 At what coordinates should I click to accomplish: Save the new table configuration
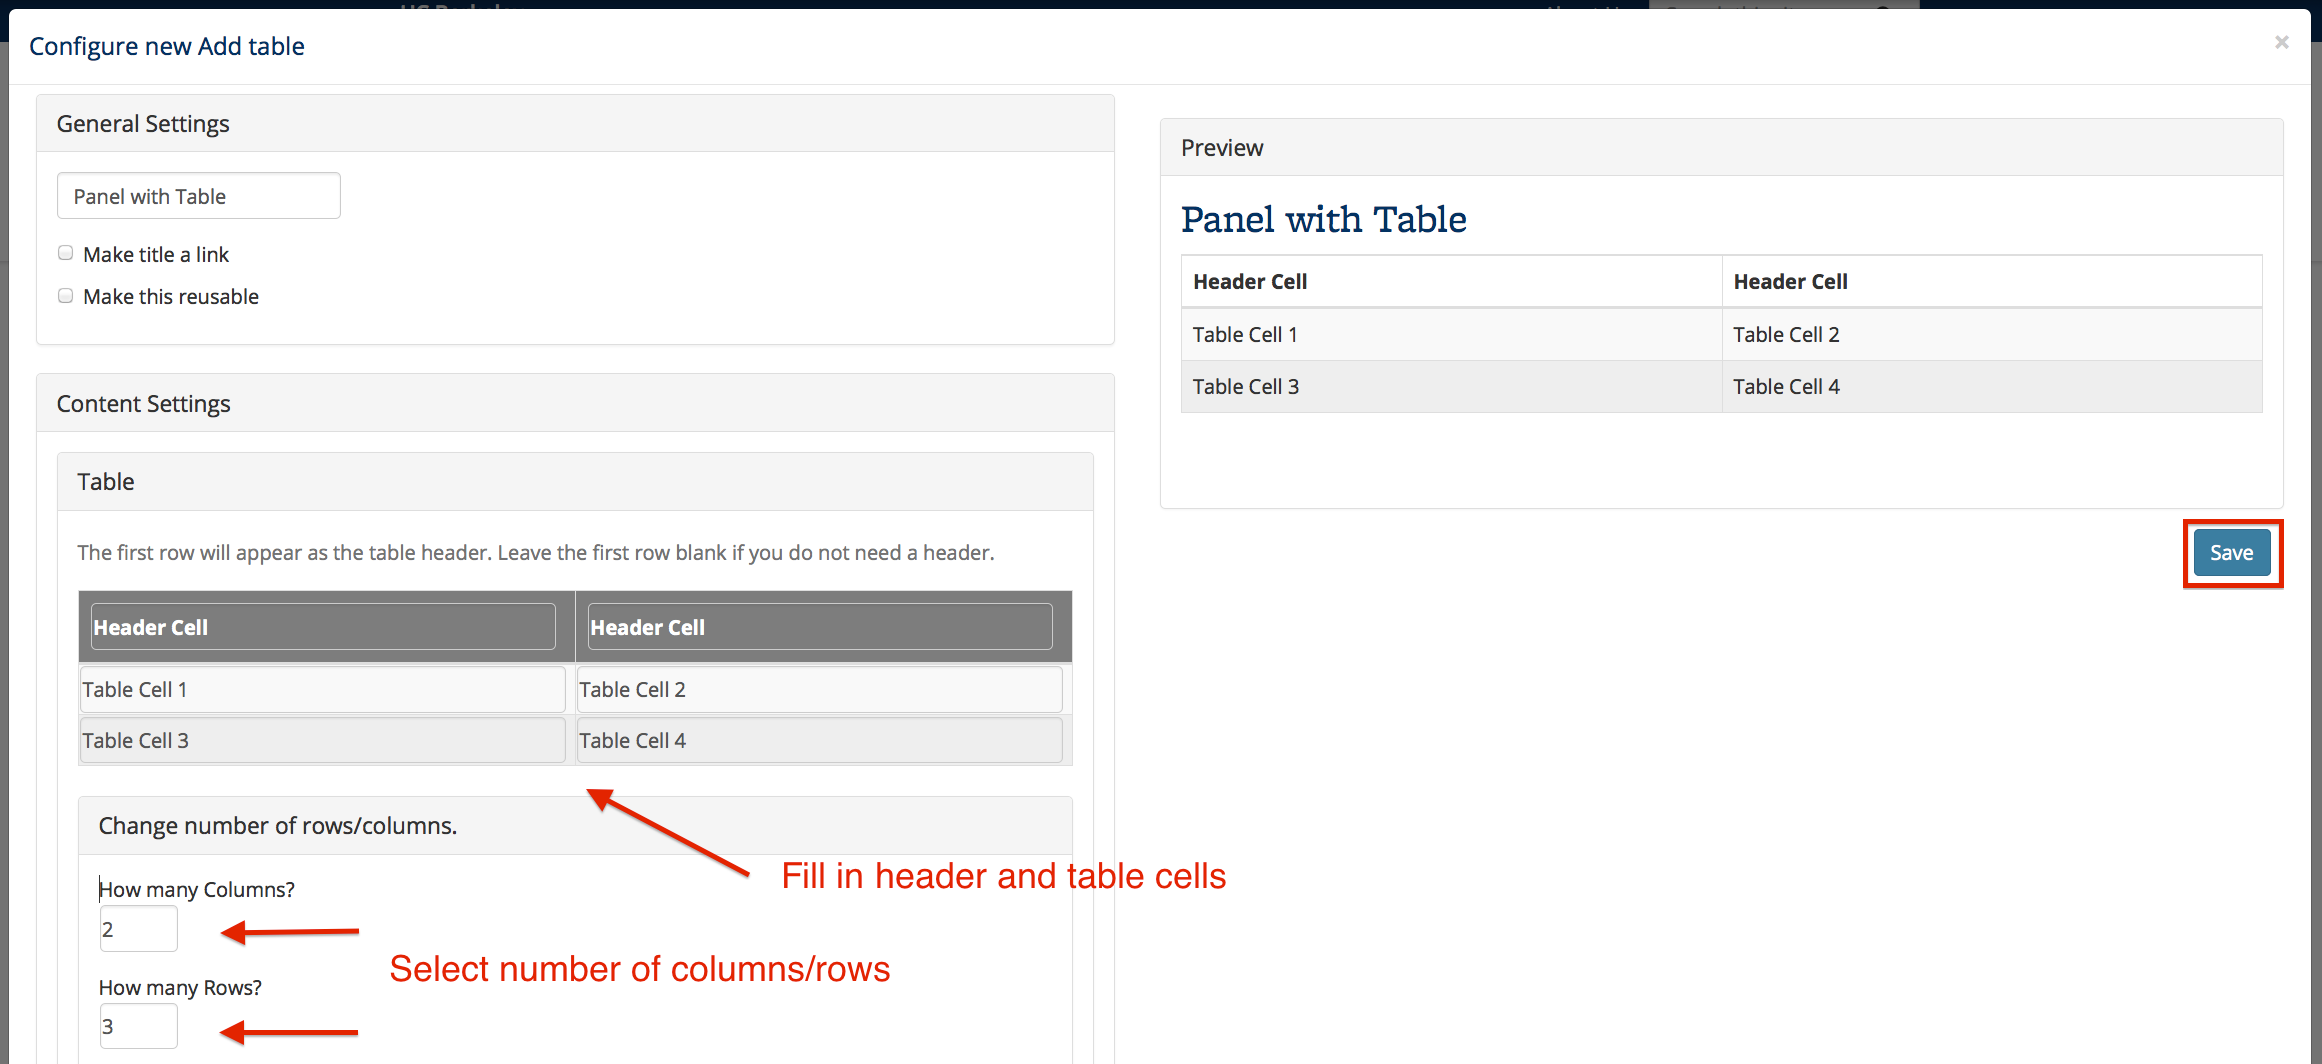(2232, 552)
